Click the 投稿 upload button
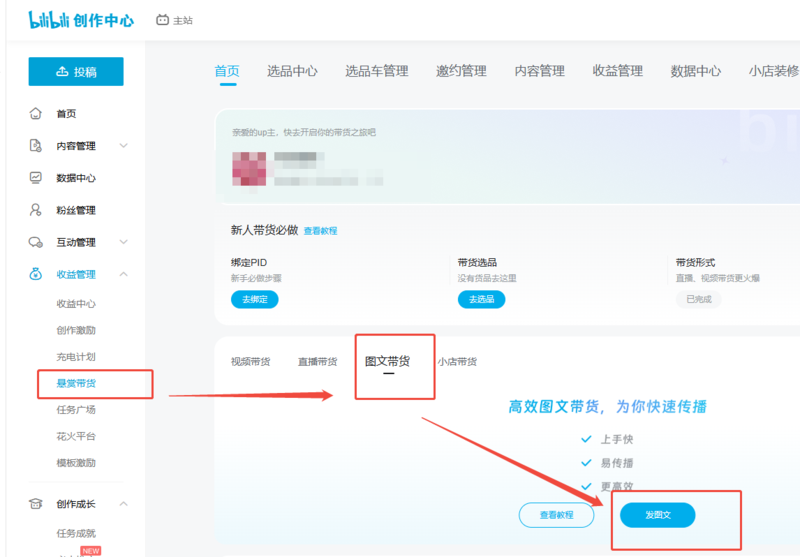Image resolution: width=800 pixels, height=557 pixels. pyautogui.click(x=76, y=71)
